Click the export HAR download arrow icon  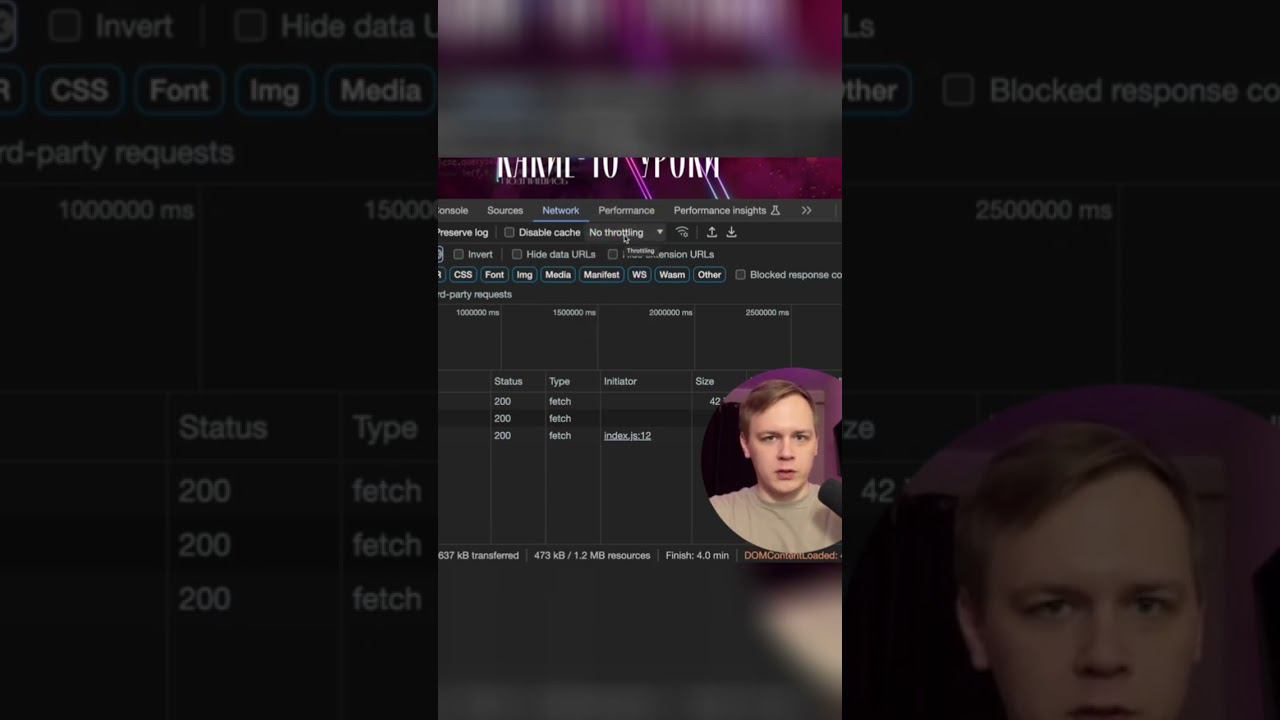point(731,232)
